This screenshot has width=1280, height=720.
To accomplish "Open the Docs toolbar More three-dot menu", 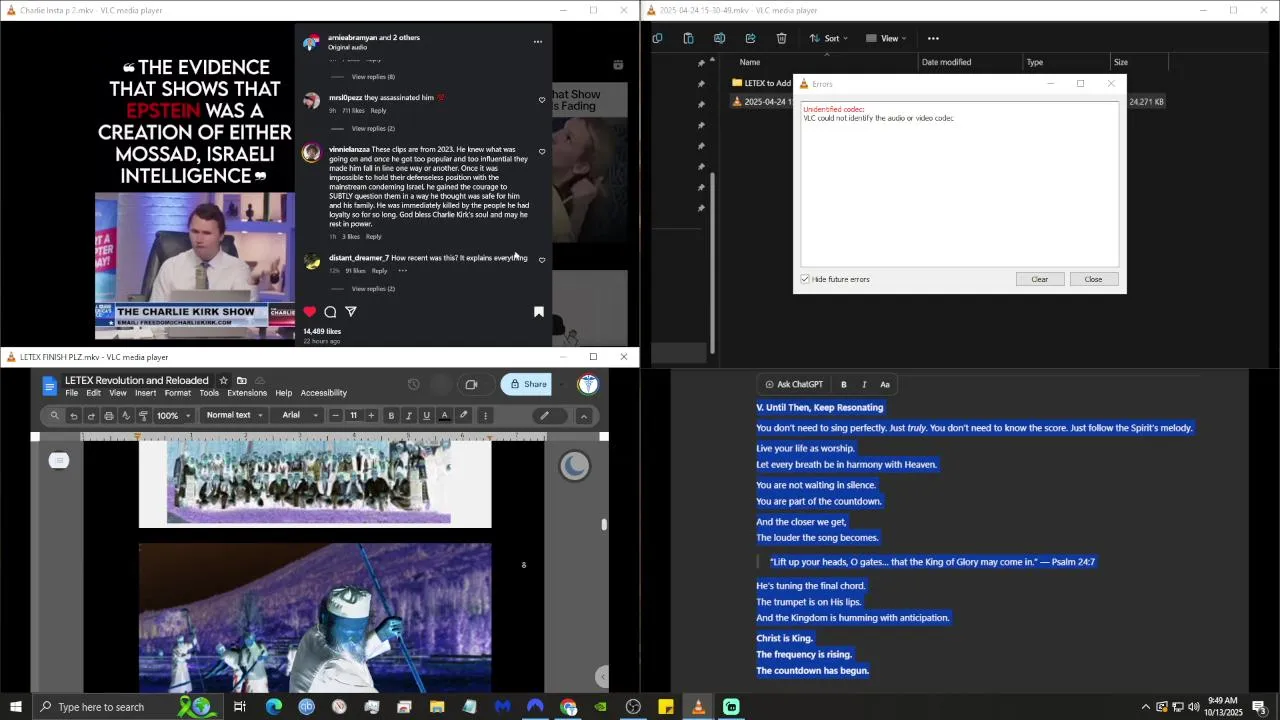I will click(x=485, y=416).
